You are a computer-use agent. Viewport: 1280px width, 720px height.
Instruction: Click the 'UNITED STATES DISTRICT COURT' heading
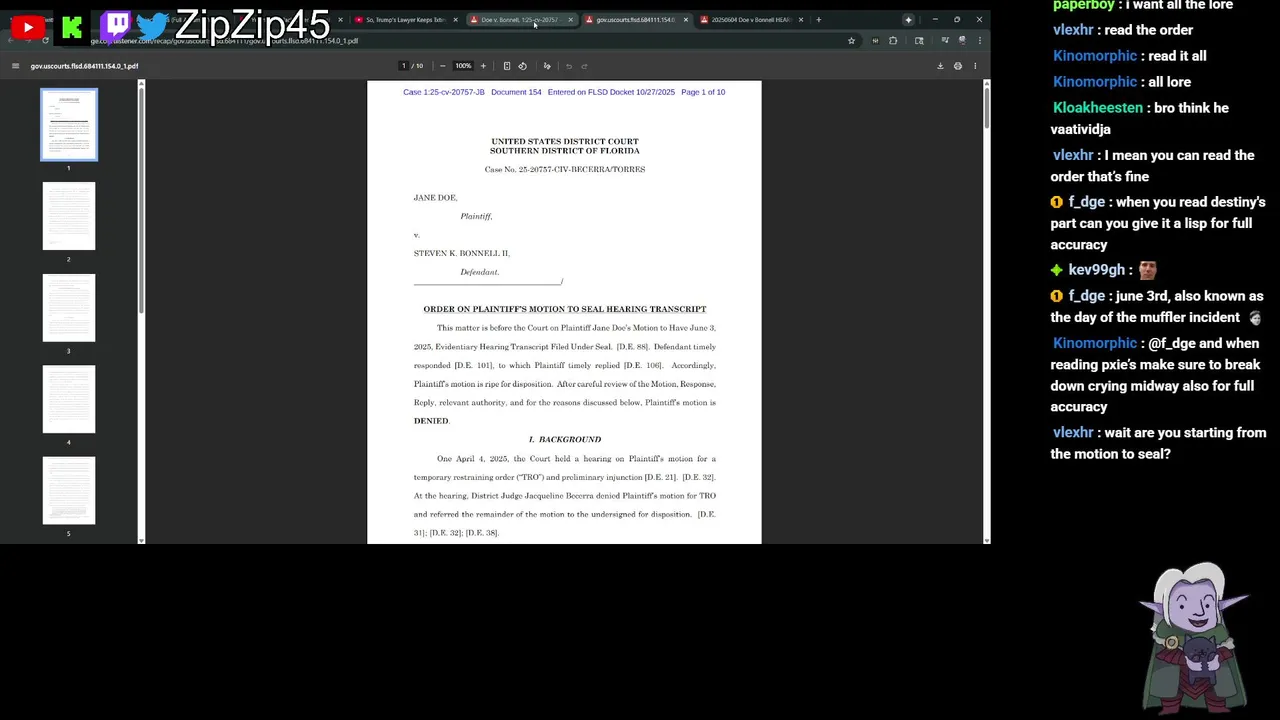click(x=564, y=142)
